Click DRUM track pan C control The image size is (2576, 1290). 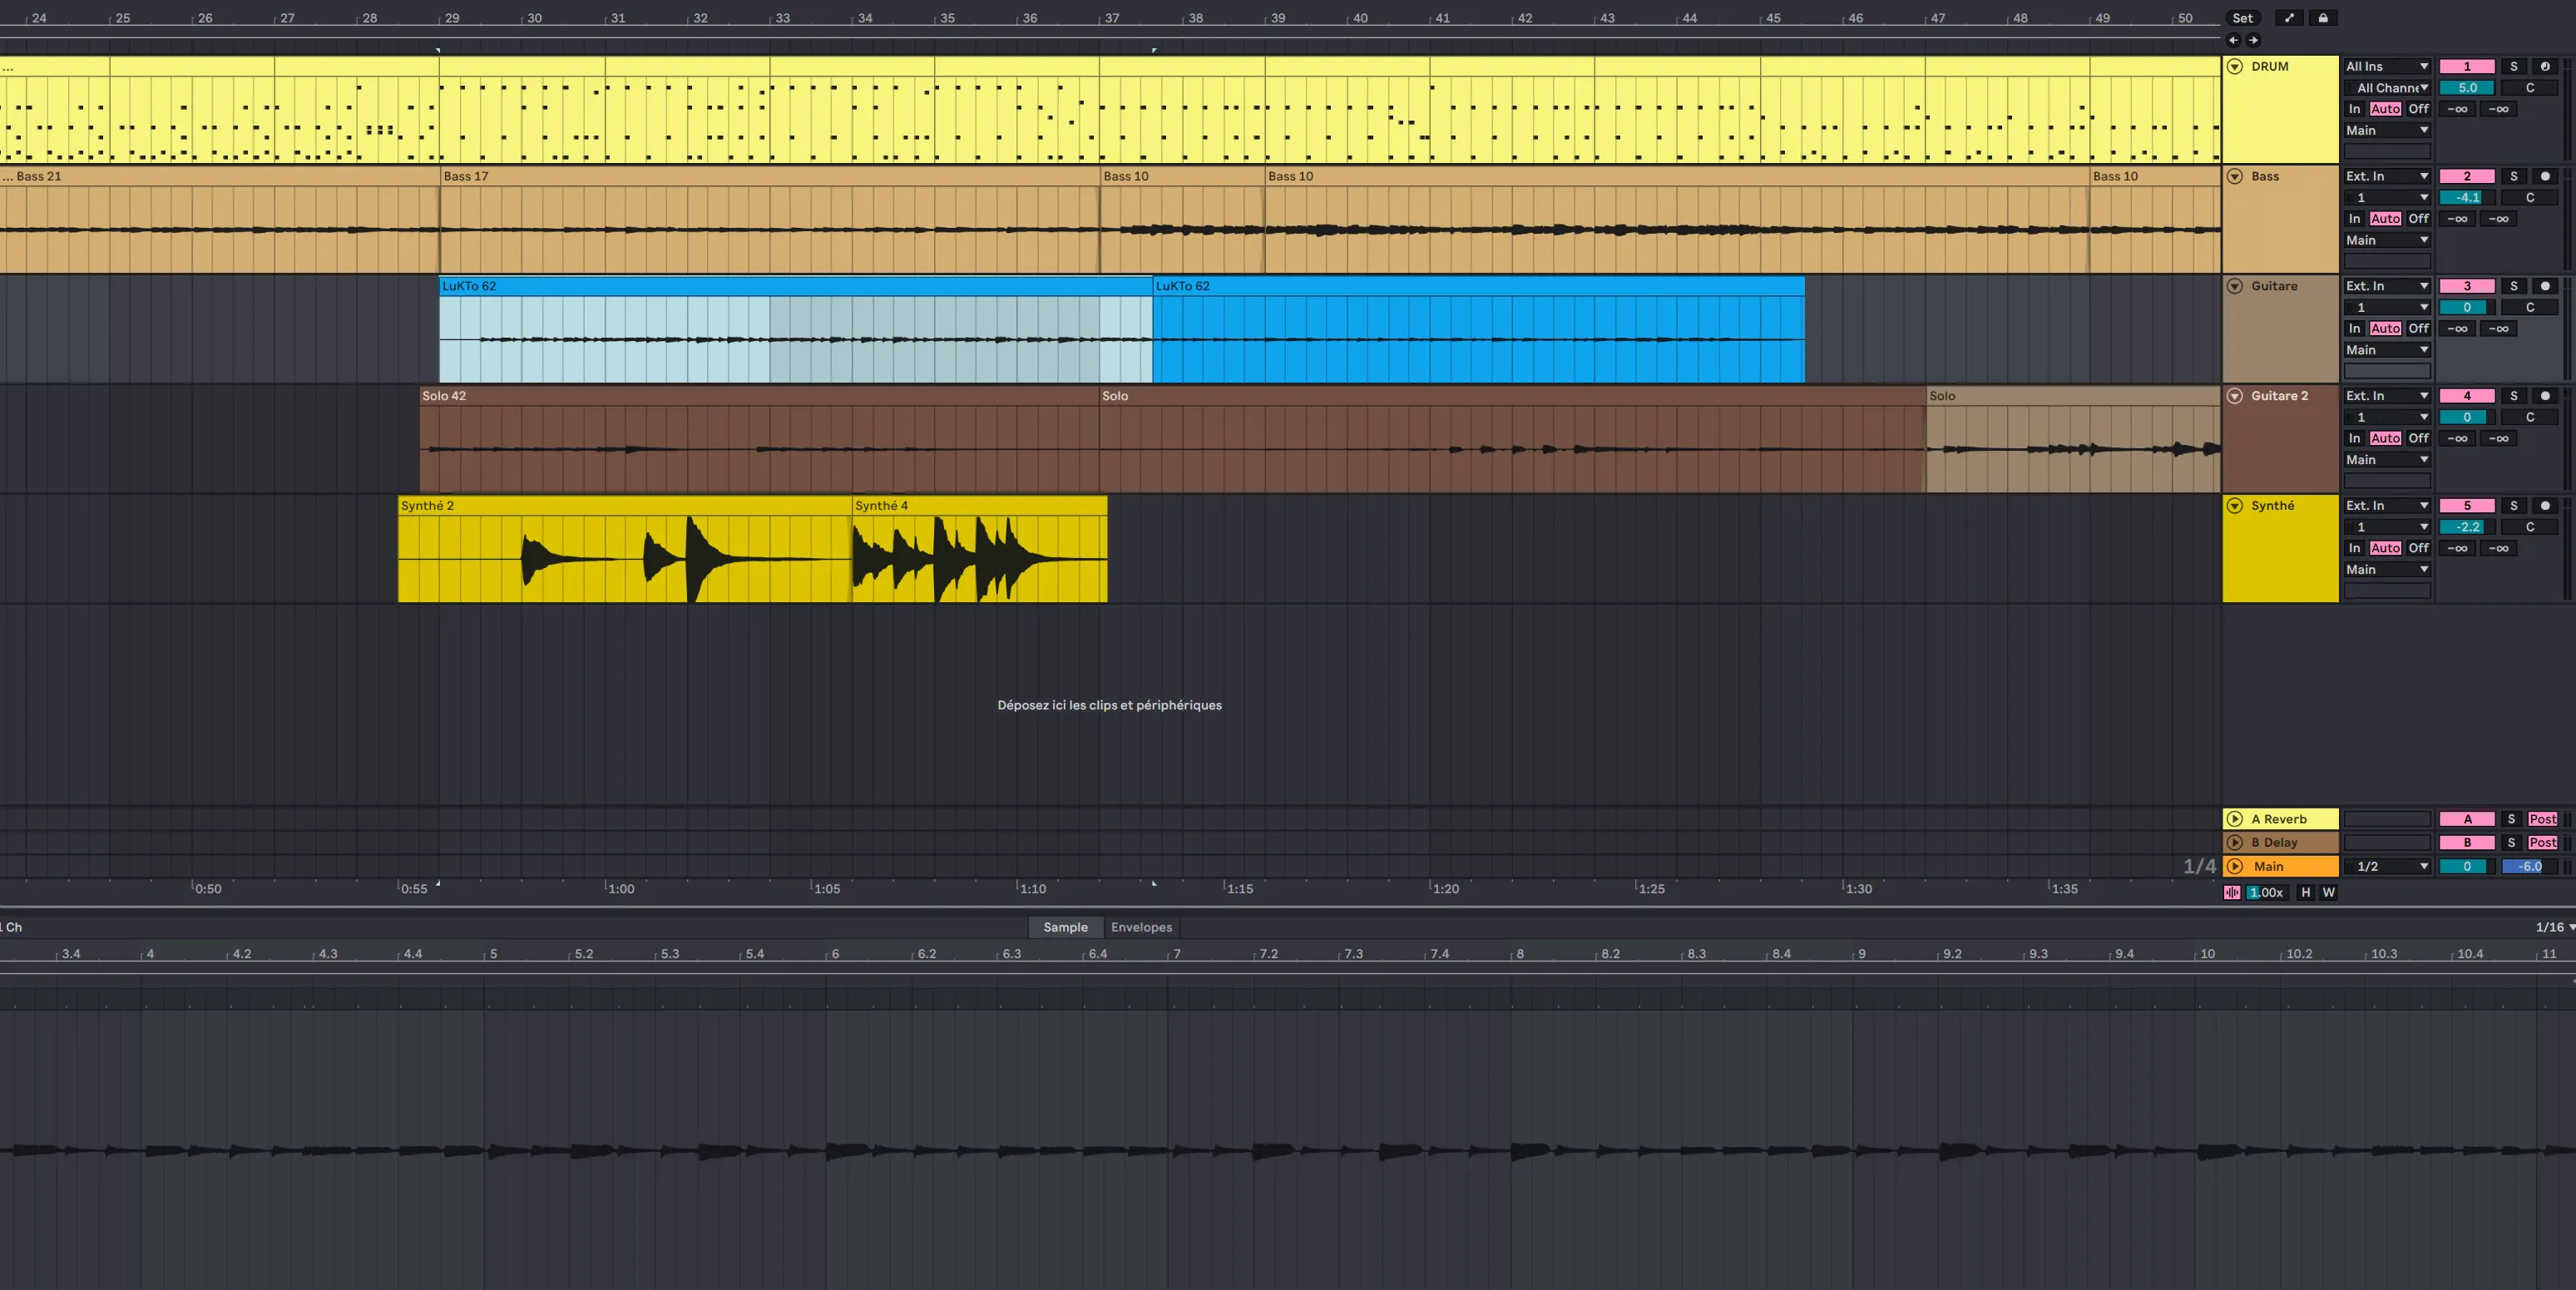[2530, 88]
